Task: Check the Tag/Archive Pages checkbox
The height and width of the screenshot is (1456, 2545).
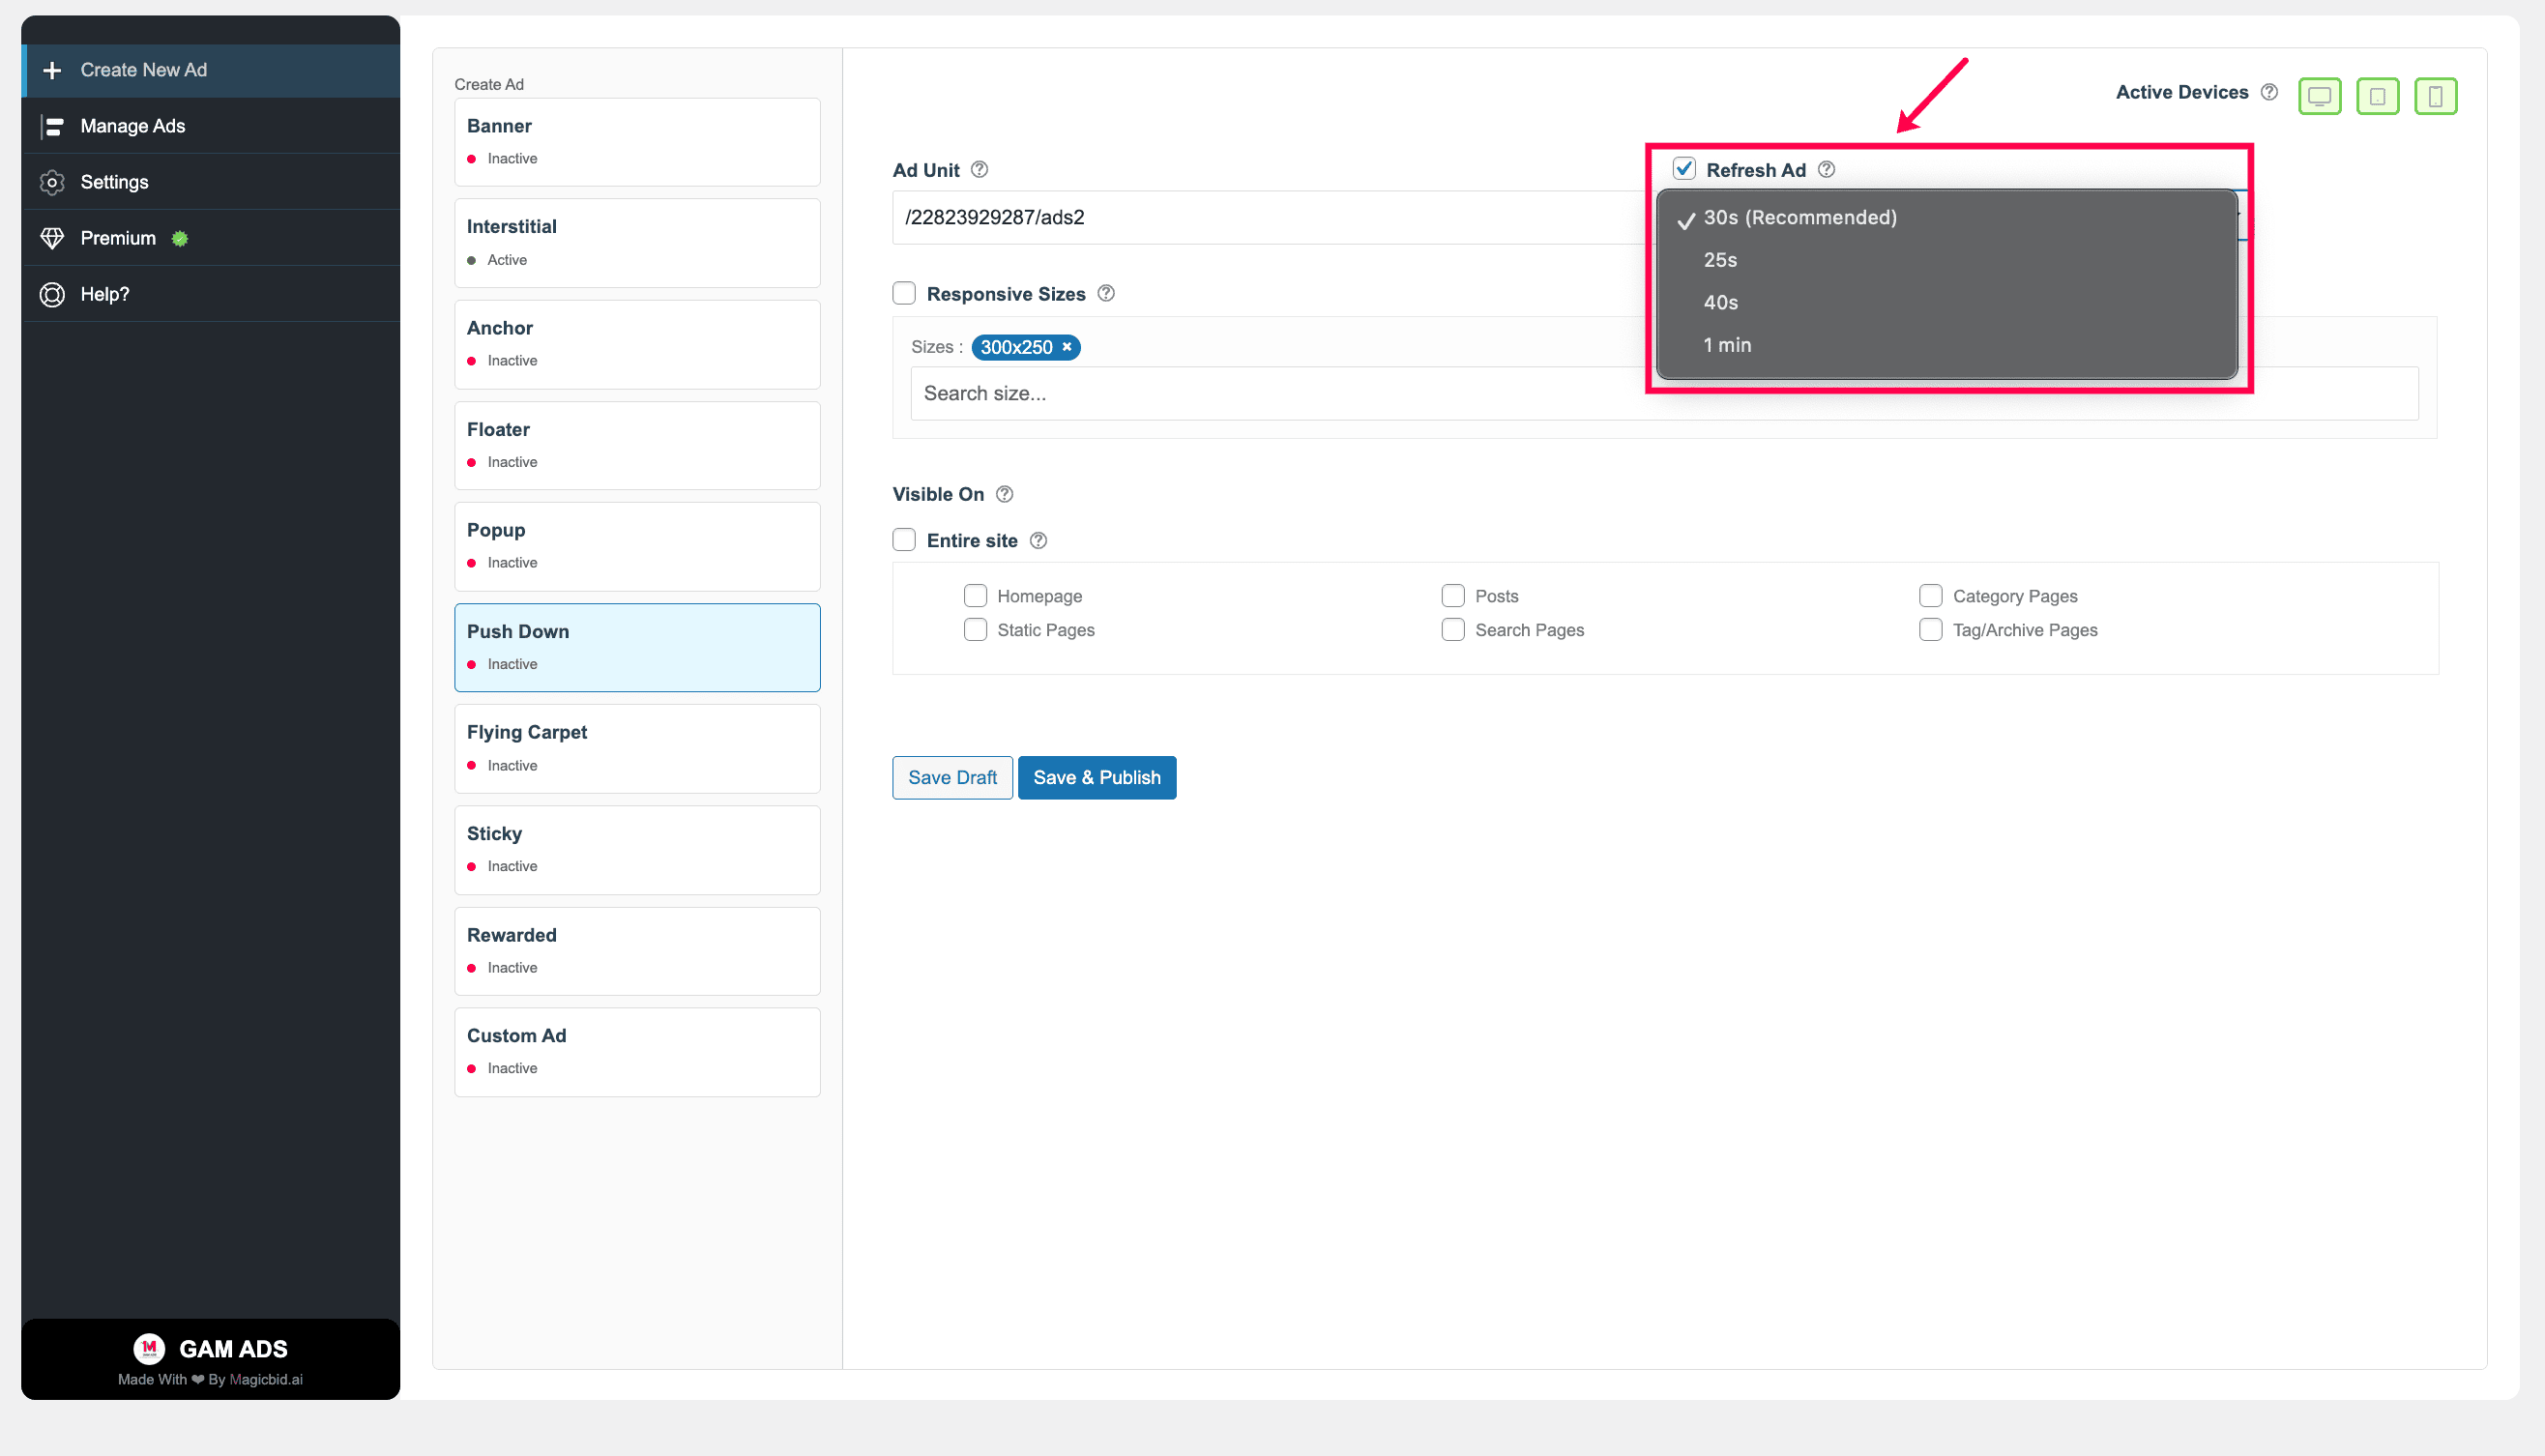Action: click(1931, 630)
